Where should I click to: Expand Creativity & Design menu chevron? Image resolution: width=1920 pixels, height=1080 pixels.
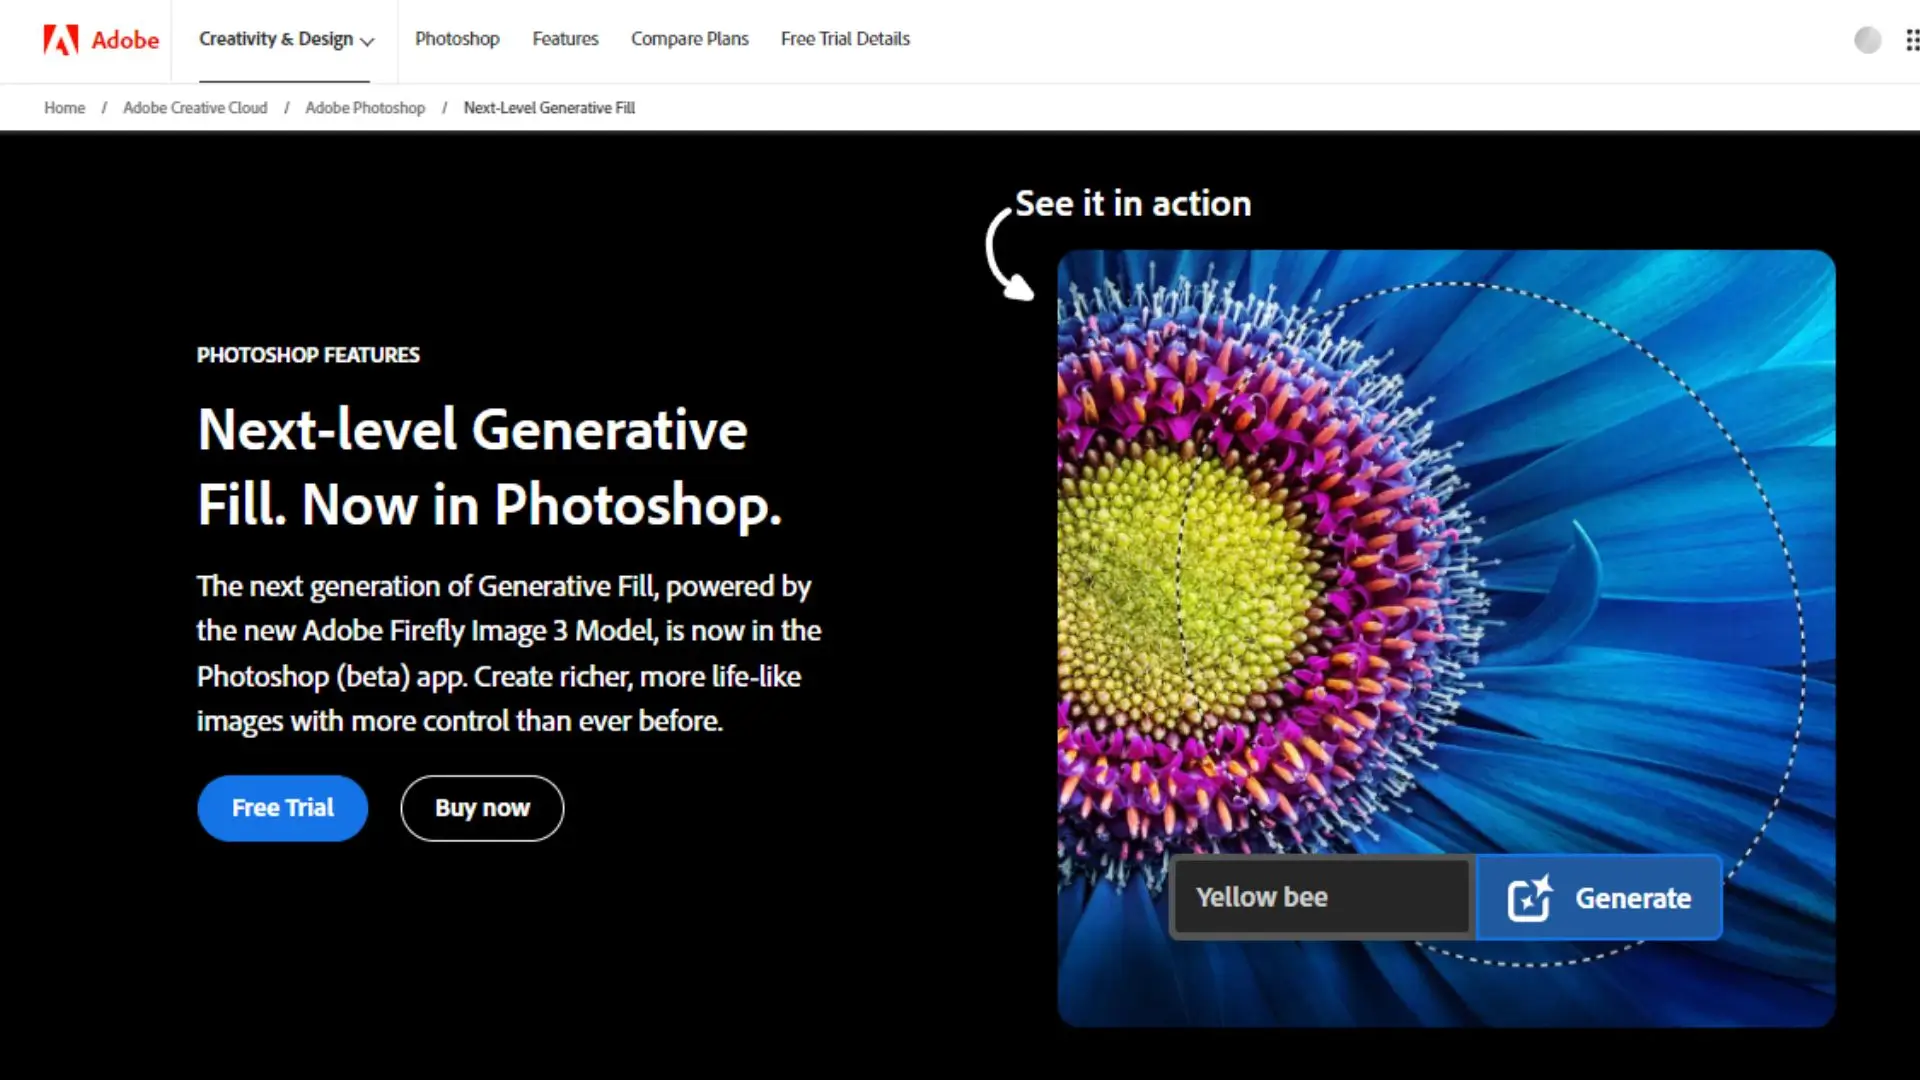pos(367,41)
